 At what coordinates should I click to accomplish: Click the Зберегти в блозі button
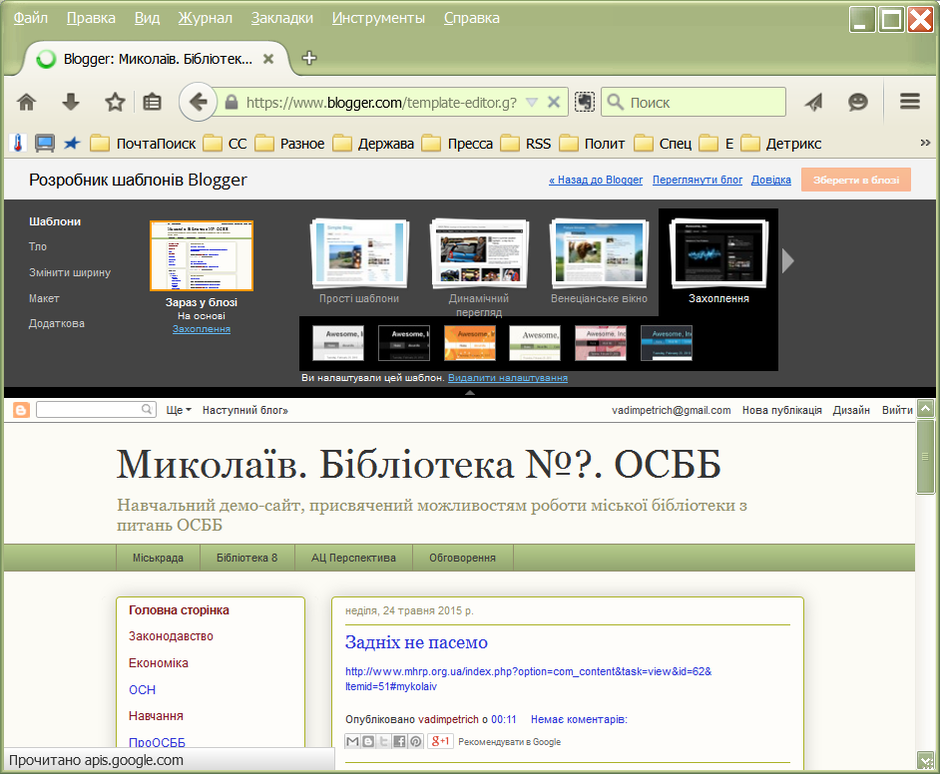(856, 180)
